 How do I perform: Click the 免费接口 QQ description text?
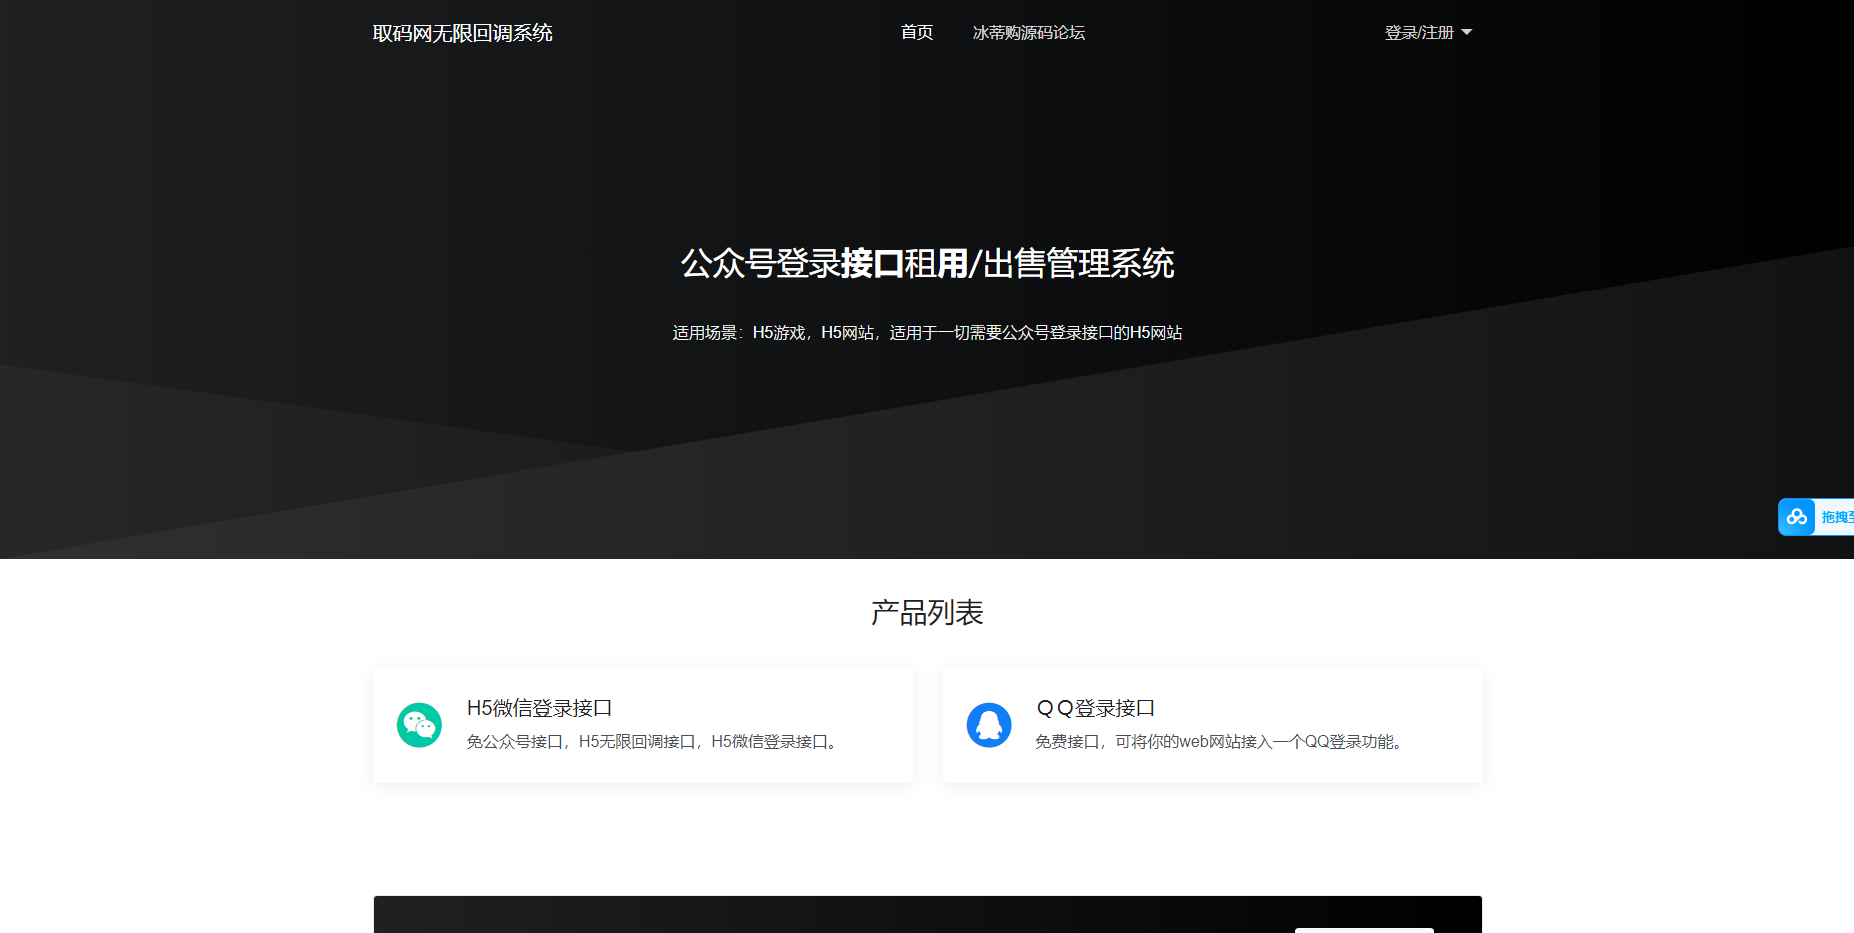(1219, 742)
